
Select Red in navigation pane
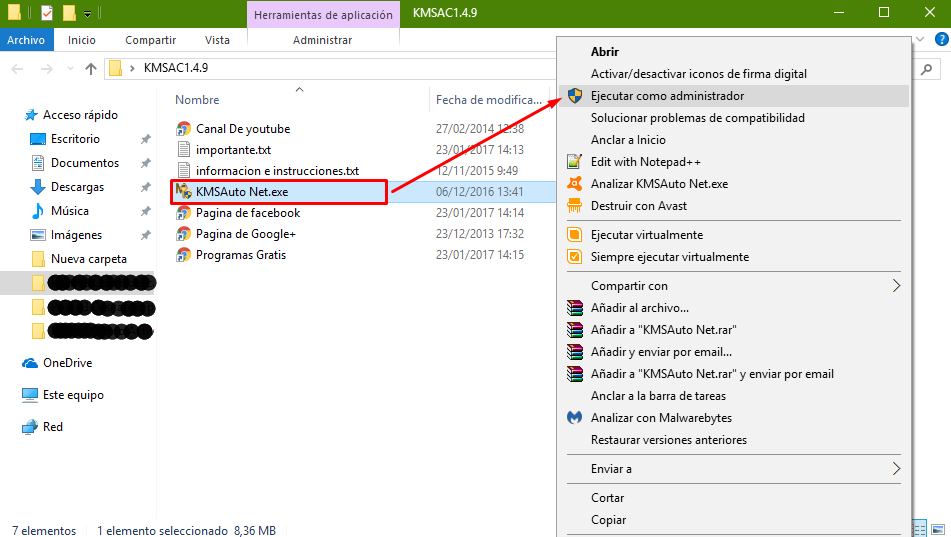click(x=53, y=427)
